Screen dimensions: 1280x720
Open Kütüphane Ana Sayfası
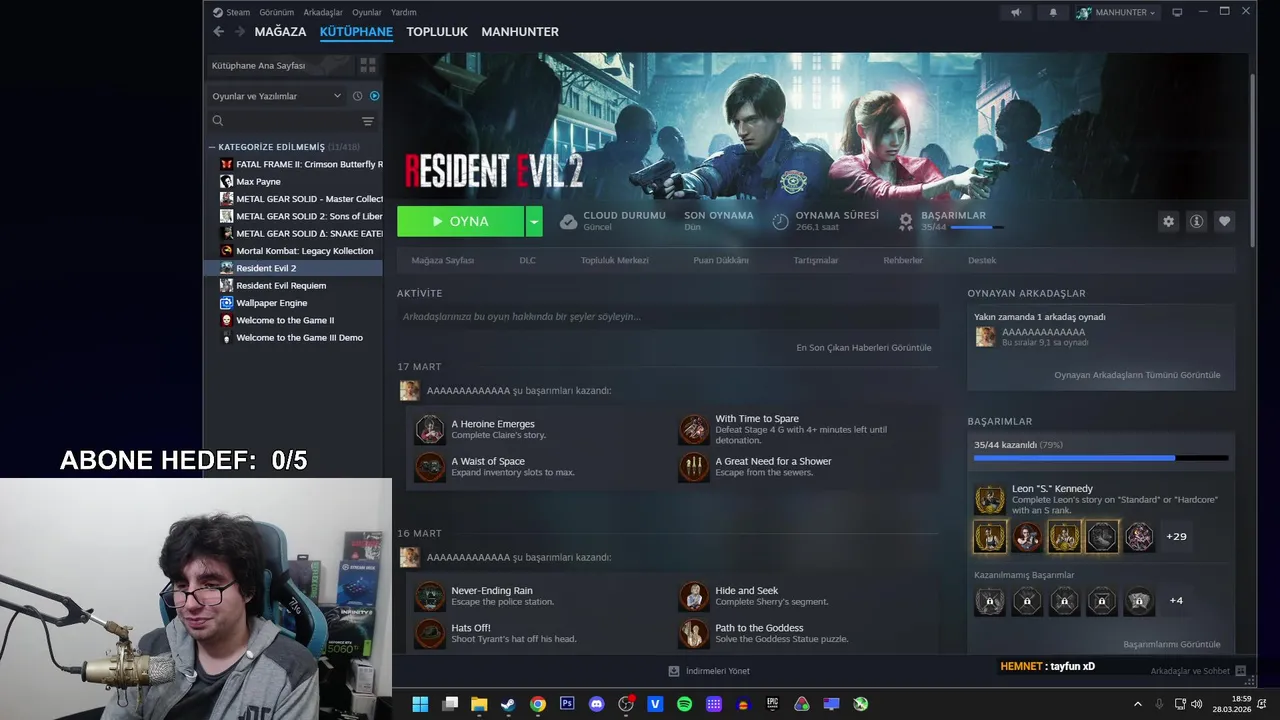tap(279, 65)
